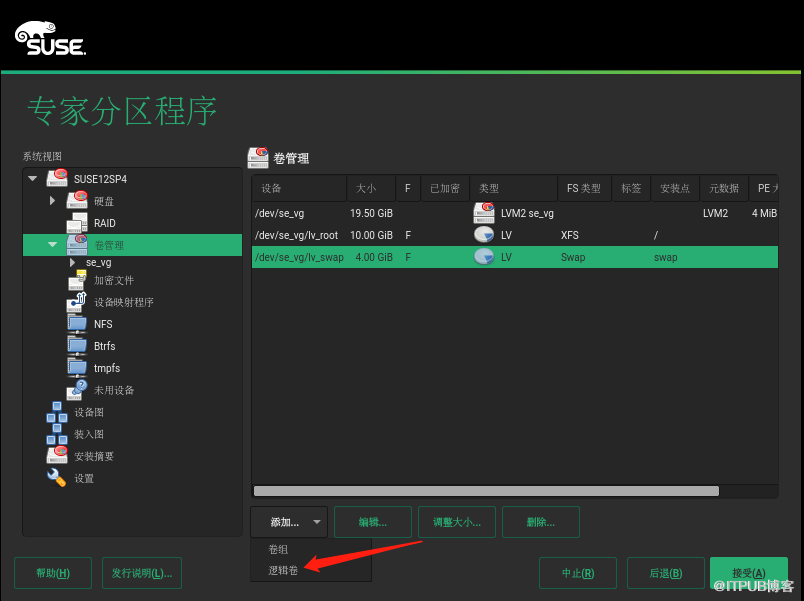Collapse the volume management tree node
804x601 pixels.
[x=52, y=245]
